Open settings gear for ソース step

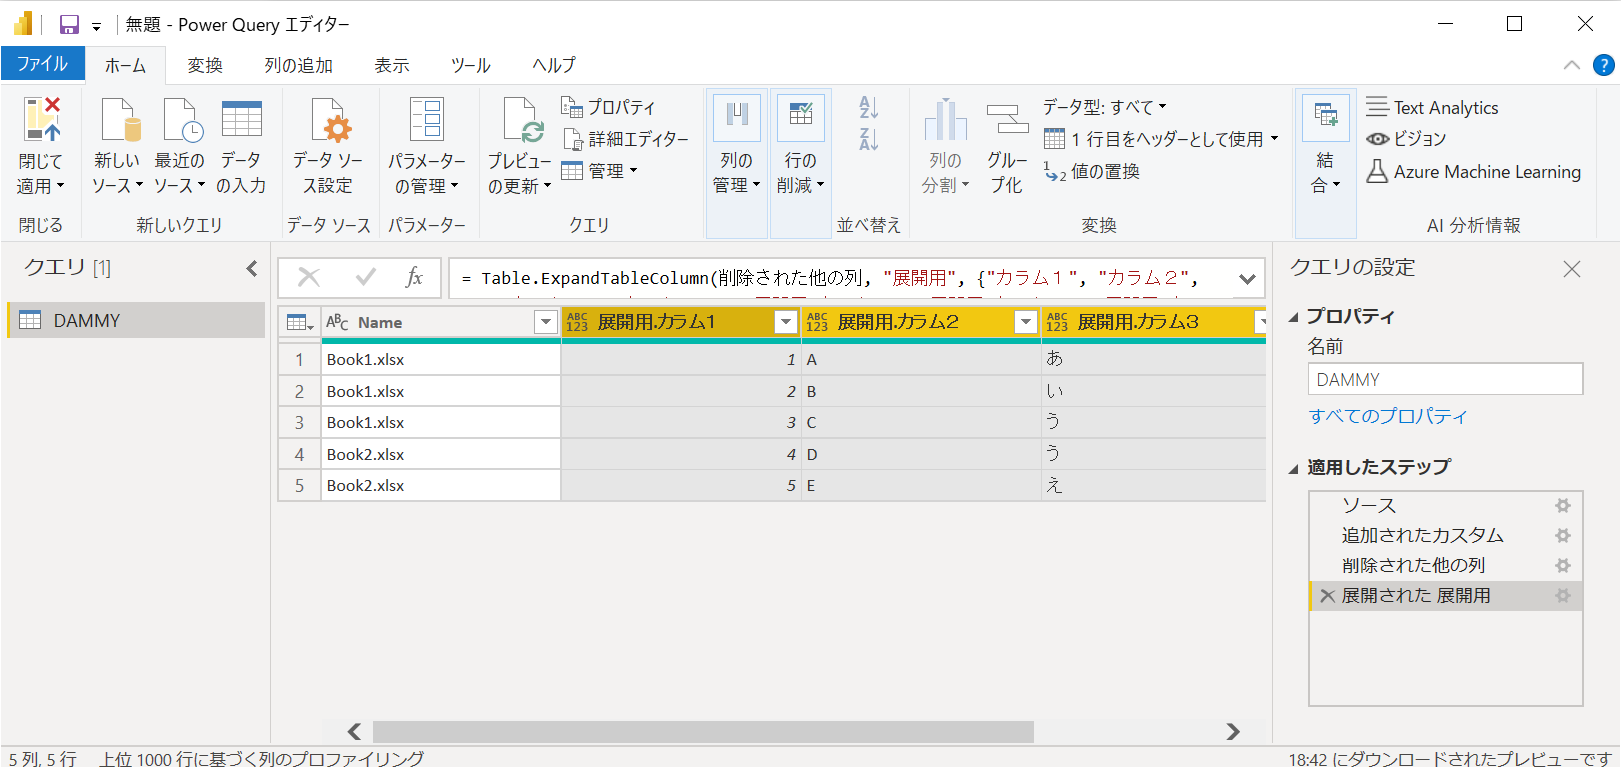(x=1562, y=506)
